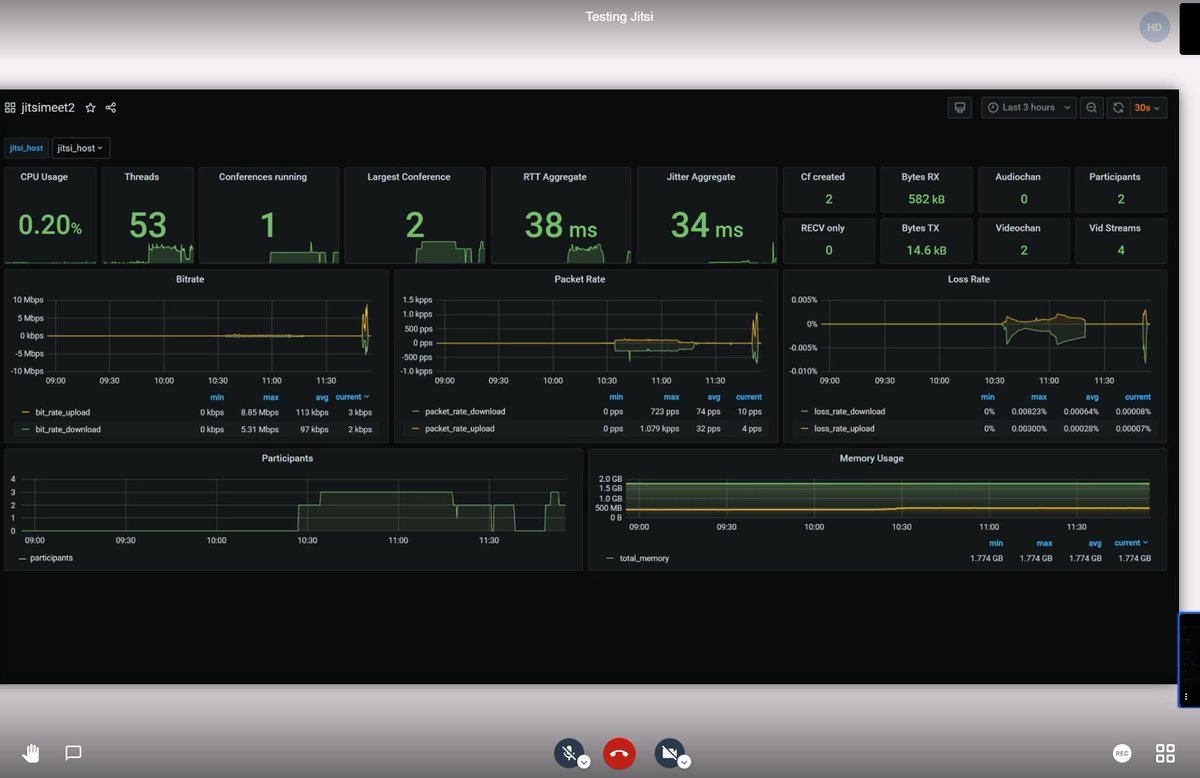Expand the Loss Rate panel title menu
Screen dimensions: 1200x778
[x=969, y=279]
